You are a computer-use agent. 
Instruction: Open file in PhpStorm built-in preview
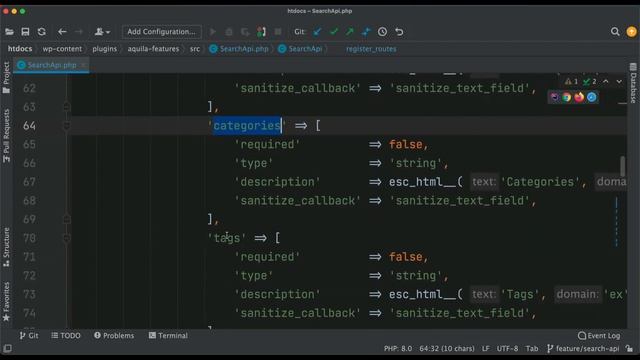click(x=554, y=97)
